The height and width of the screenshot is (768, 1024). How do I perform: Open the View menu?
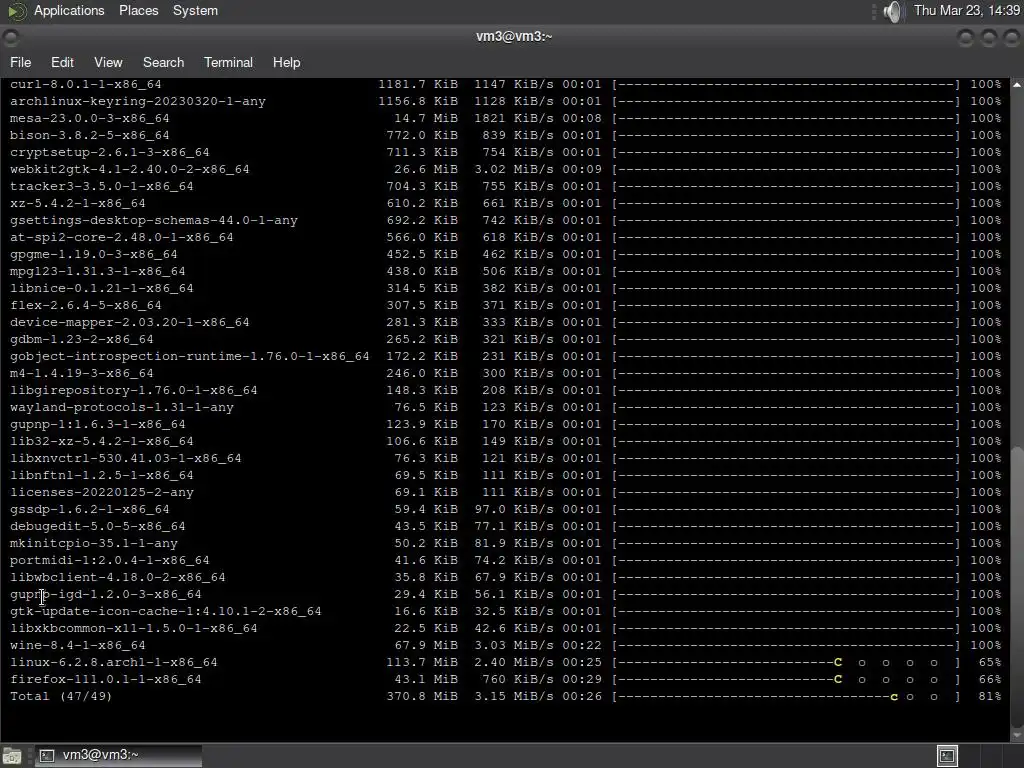(108, 62)
